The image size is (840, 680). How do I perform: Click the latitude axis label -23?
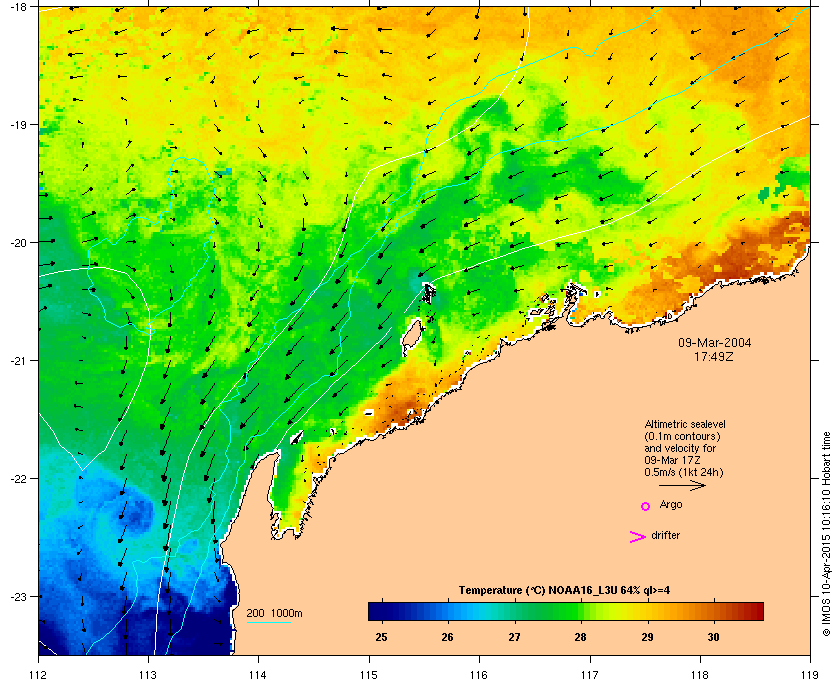(18, 596)
